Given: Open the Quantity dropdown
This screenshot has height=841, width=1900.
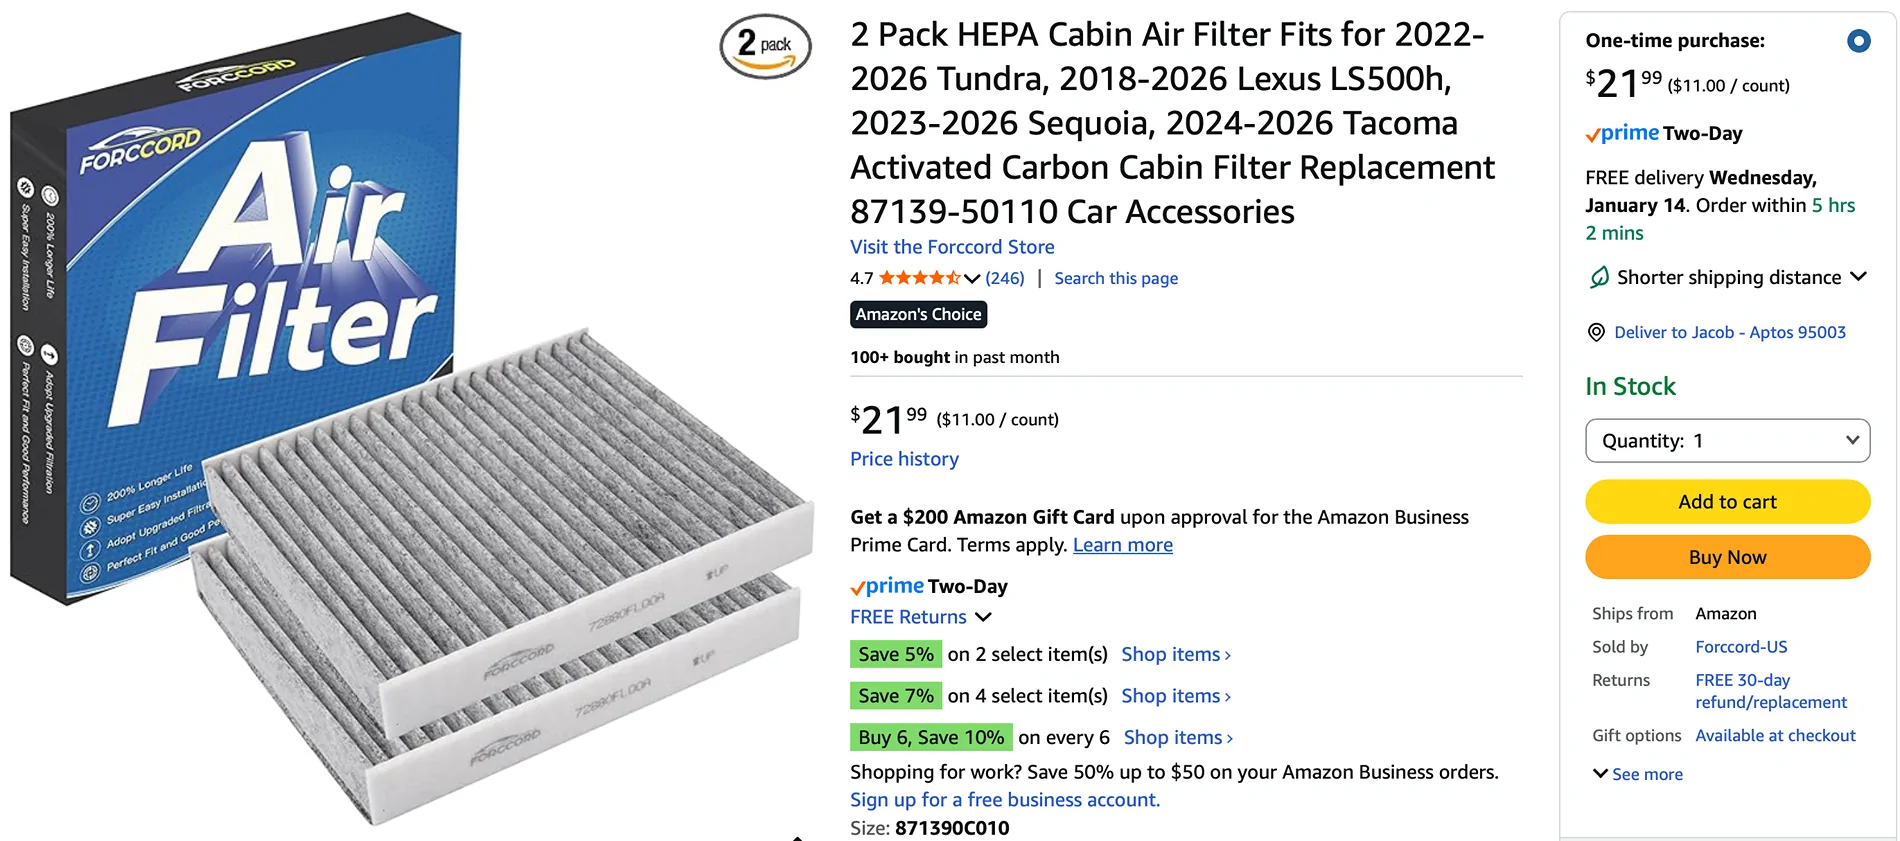Looking at the screenshot, I should (1727, 441).
